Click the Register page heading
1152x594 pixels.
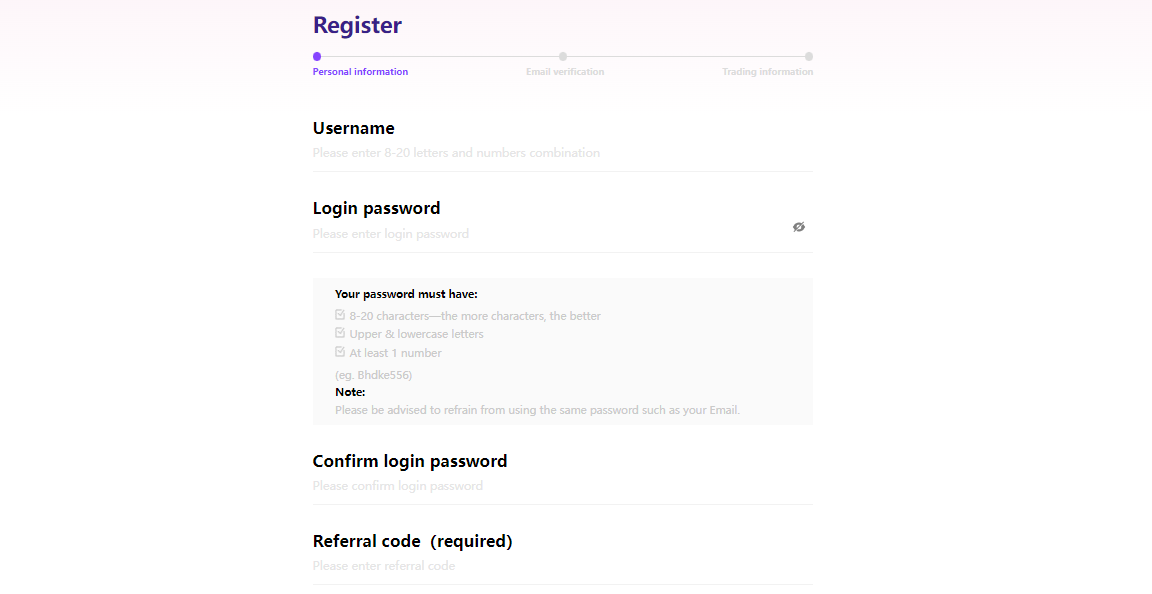[x=357, y=25]
